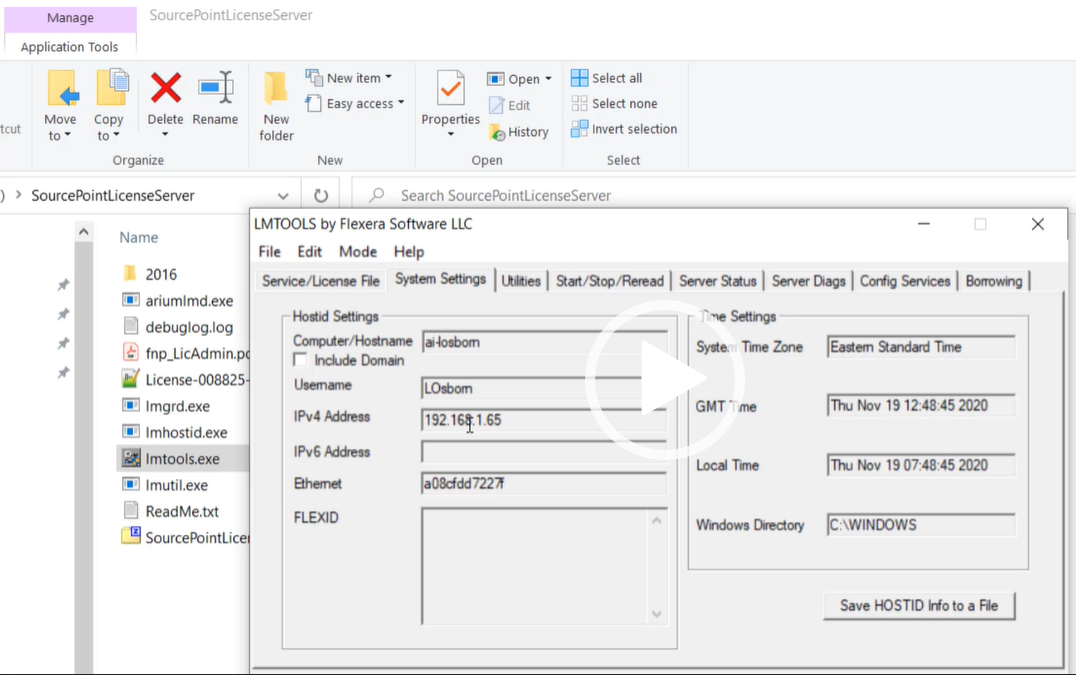Click the Rename icon in Organize group
1076x675 pixels.
point(215,88)
